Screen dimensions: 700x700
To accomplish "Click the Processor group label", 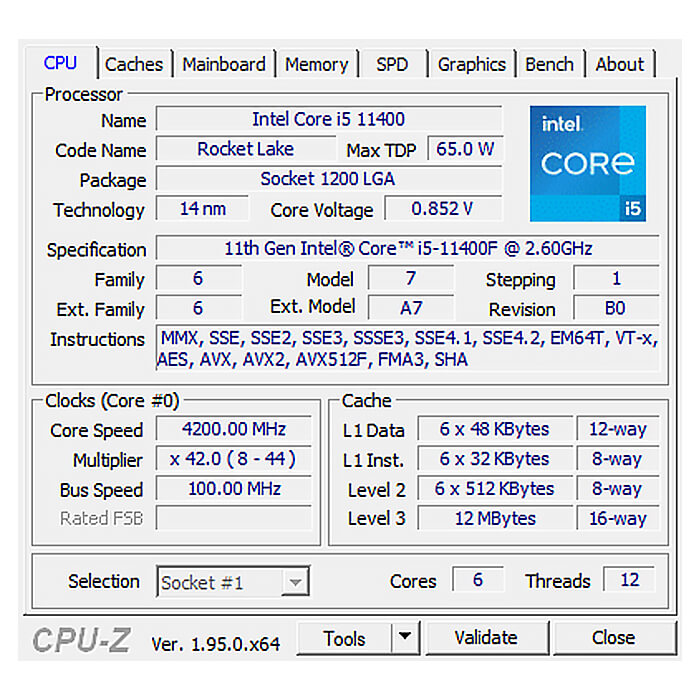I will click(x=83, y=94).
